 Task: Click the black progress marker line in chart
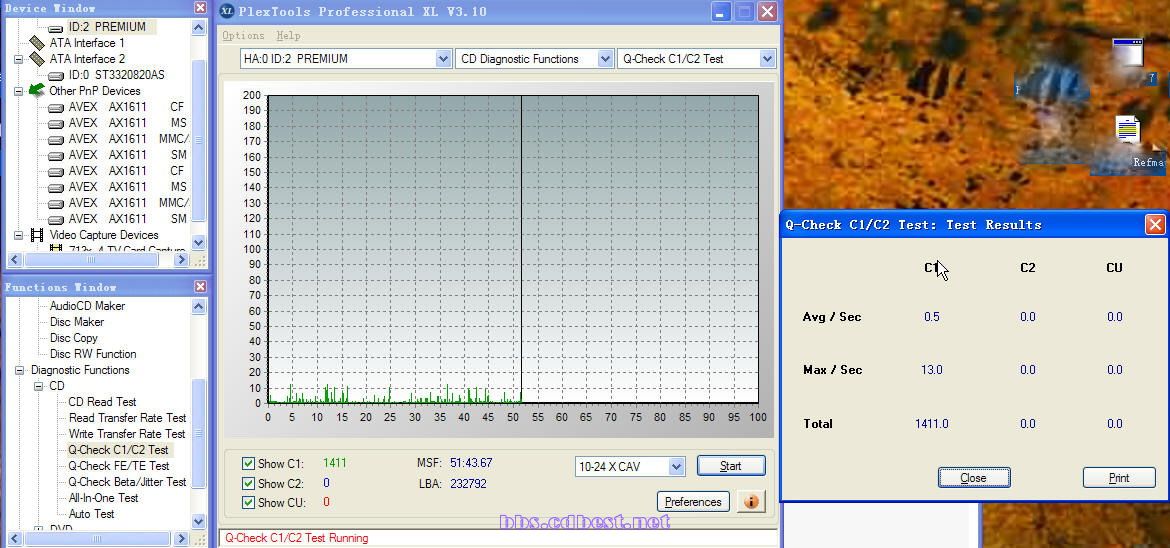coord(521,249)
